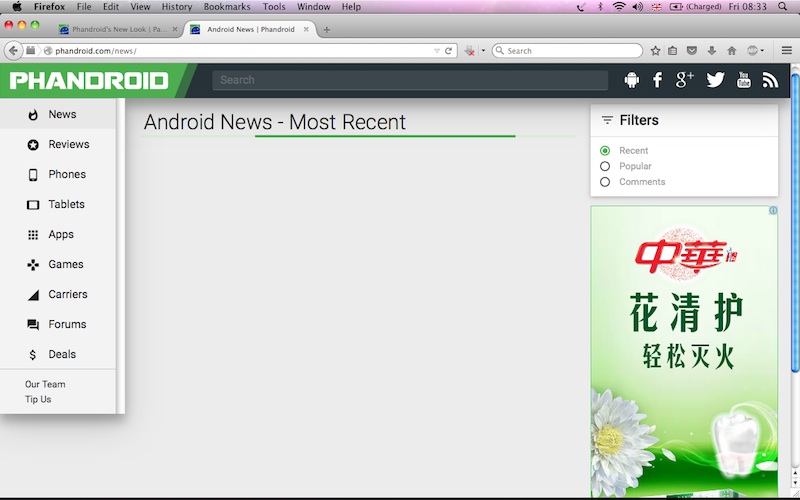Screen dimensions: 800x500
Task: Click the Android robot icon
Action: 631,80
